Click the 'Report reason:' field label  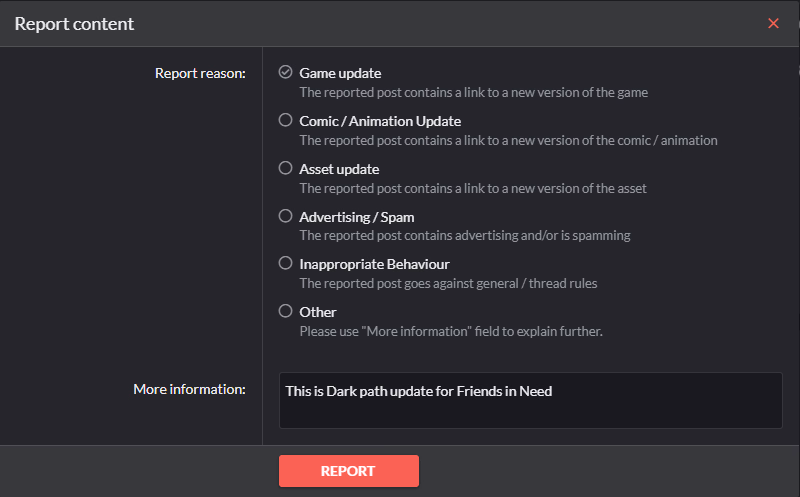coord(200,73)
